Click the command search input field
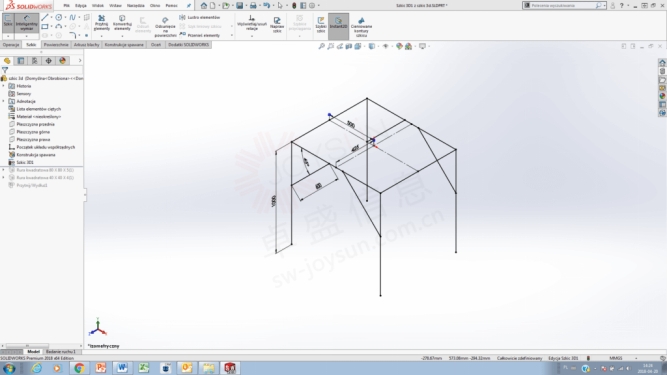This screenshot has width=667, height=375. pos(562,6)
